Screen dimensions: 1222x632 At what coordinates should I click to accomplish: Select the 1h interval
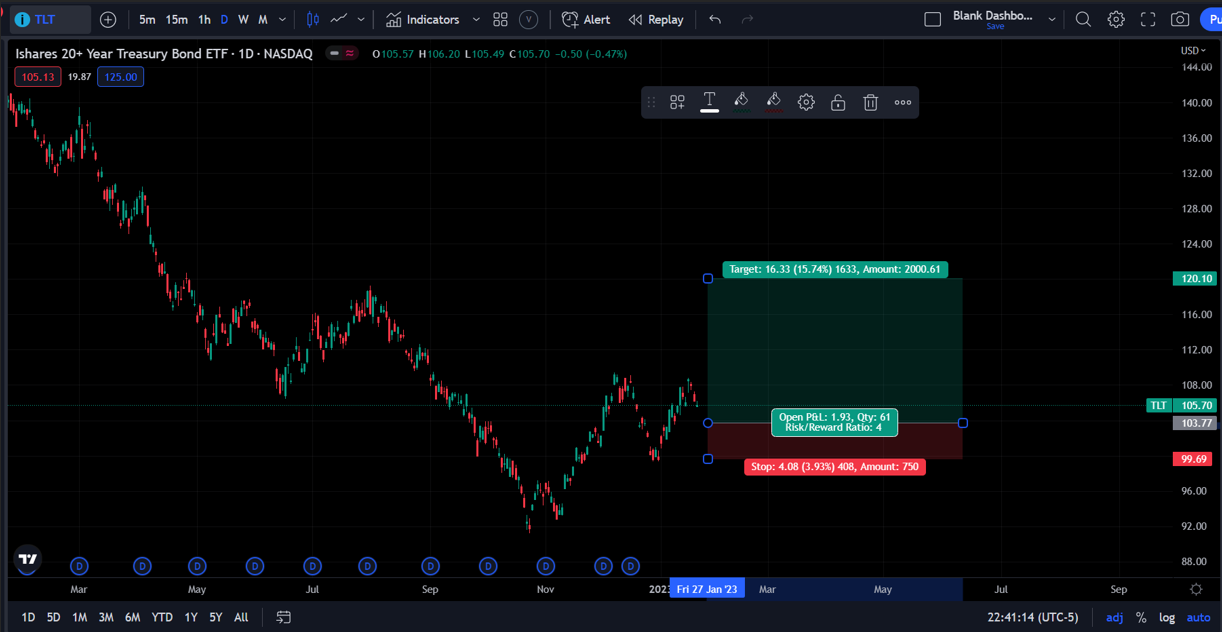coord(204,19)
